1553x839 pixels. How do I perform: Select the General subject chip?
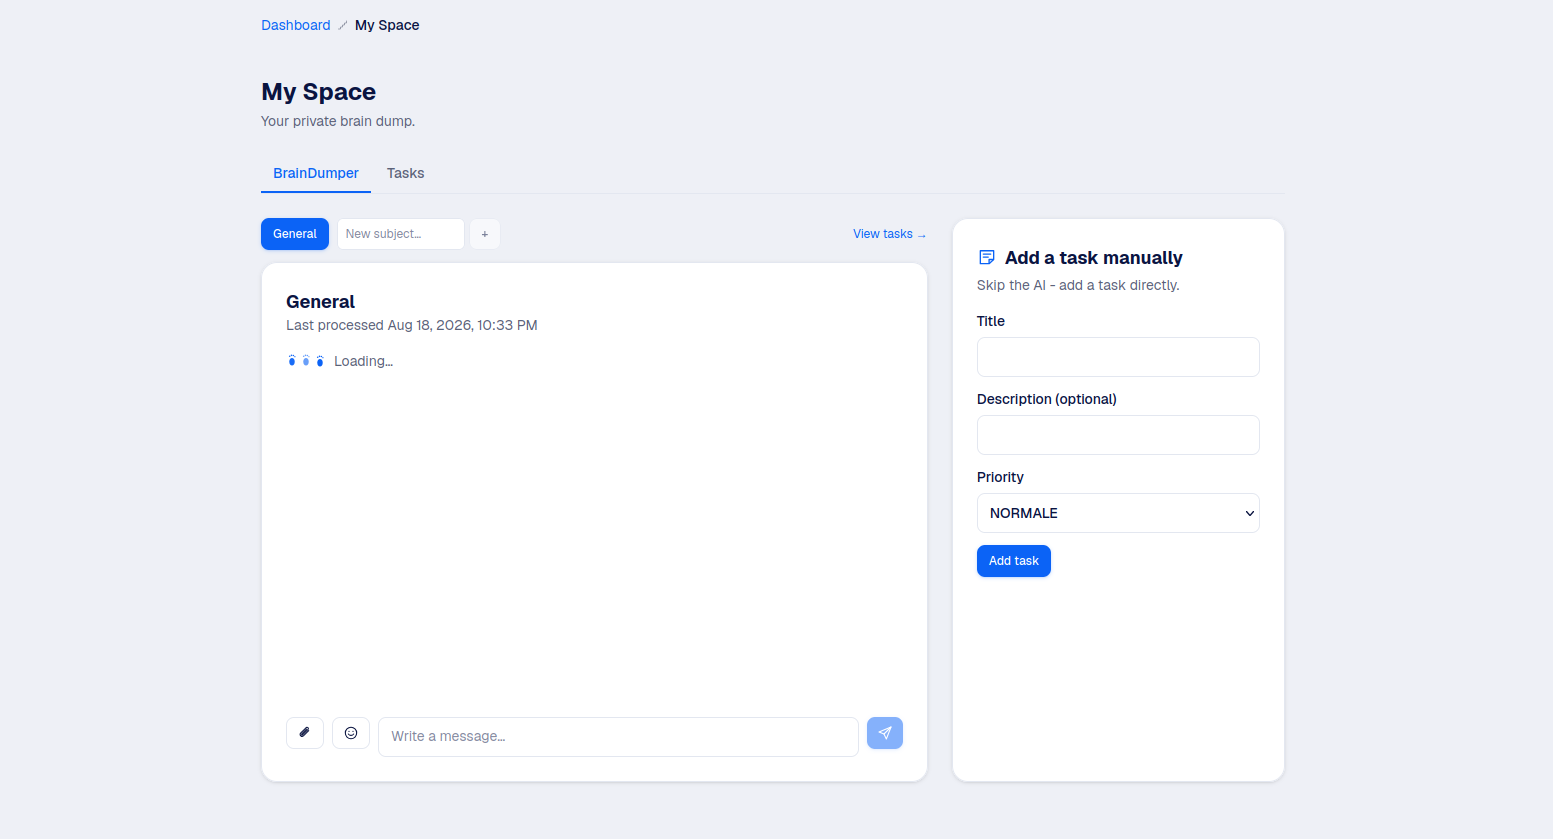coord(295,234)
